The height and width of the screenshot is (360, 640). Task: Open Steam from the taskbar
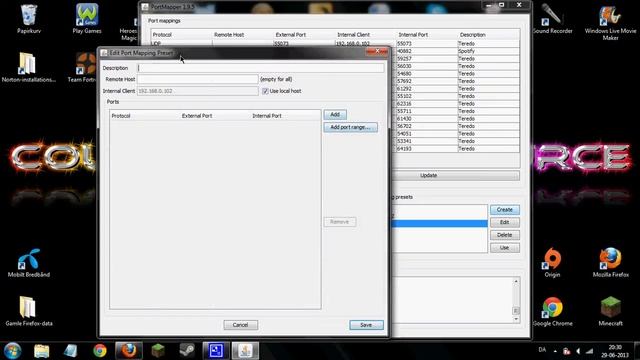(187, 351)
